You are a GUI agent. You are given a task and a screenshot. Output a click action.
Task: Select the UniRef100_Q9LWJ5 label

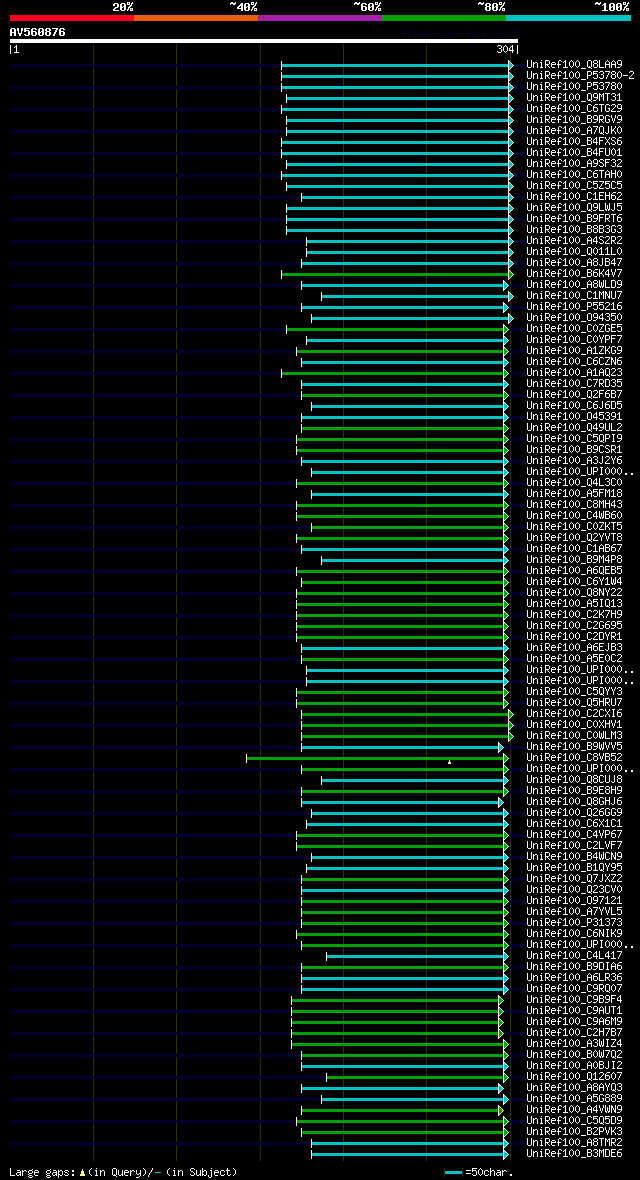(x=574, y=208)
